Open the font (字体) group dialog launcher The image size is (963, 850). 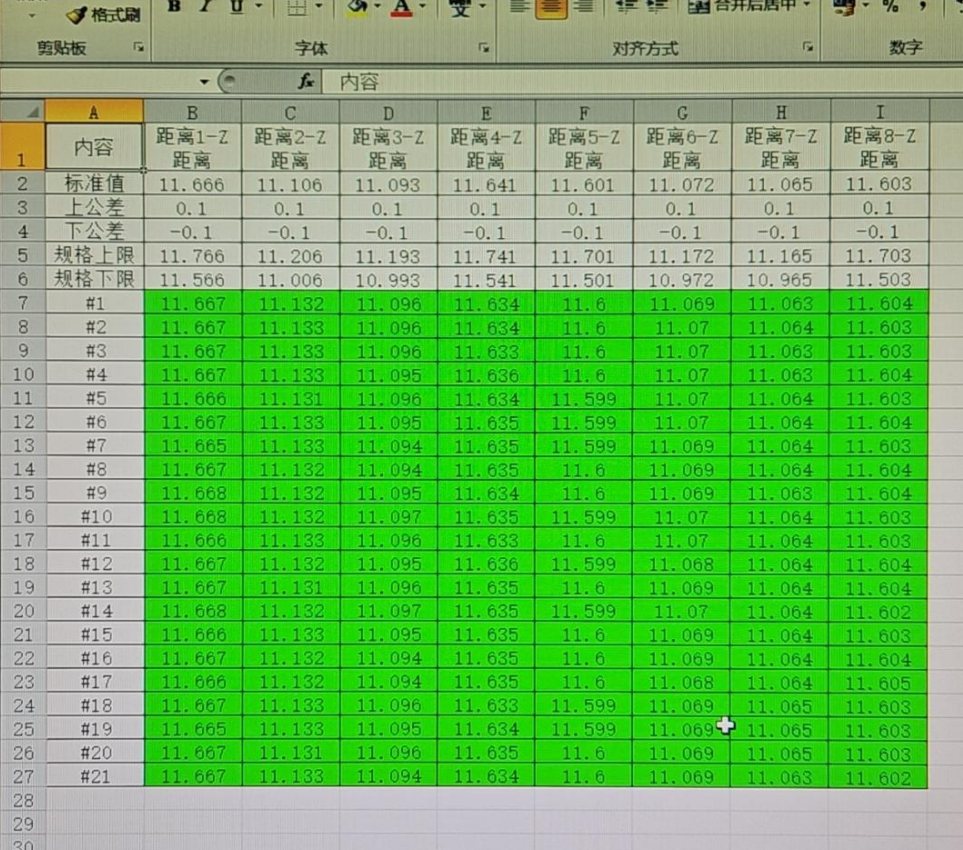click(484, 47)
